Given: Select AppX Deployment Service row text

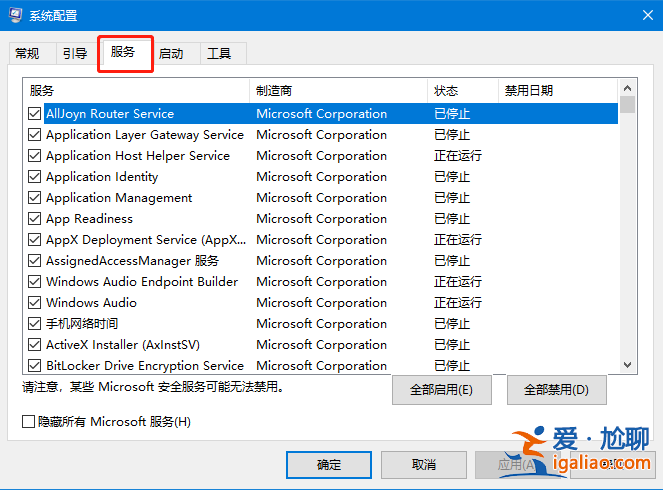Looking at the screenshot, I should (146, 240).
